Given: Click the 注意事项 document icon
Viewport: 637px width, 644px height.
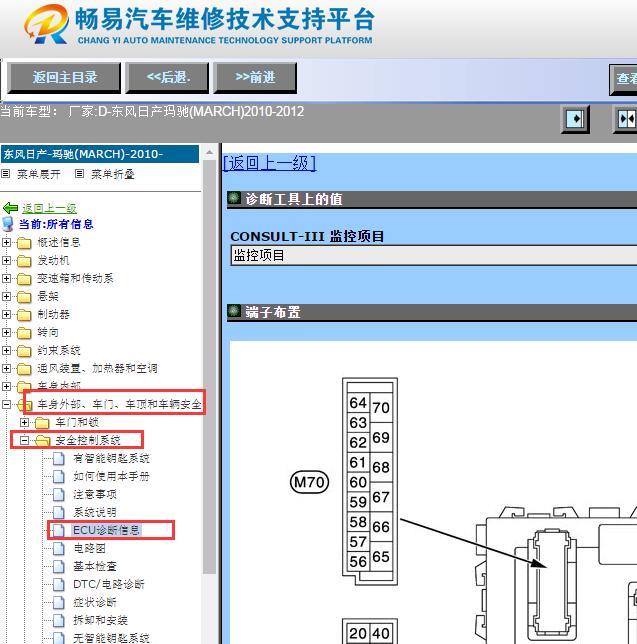Looking at the screenshot, I should [x=59, y=494].
